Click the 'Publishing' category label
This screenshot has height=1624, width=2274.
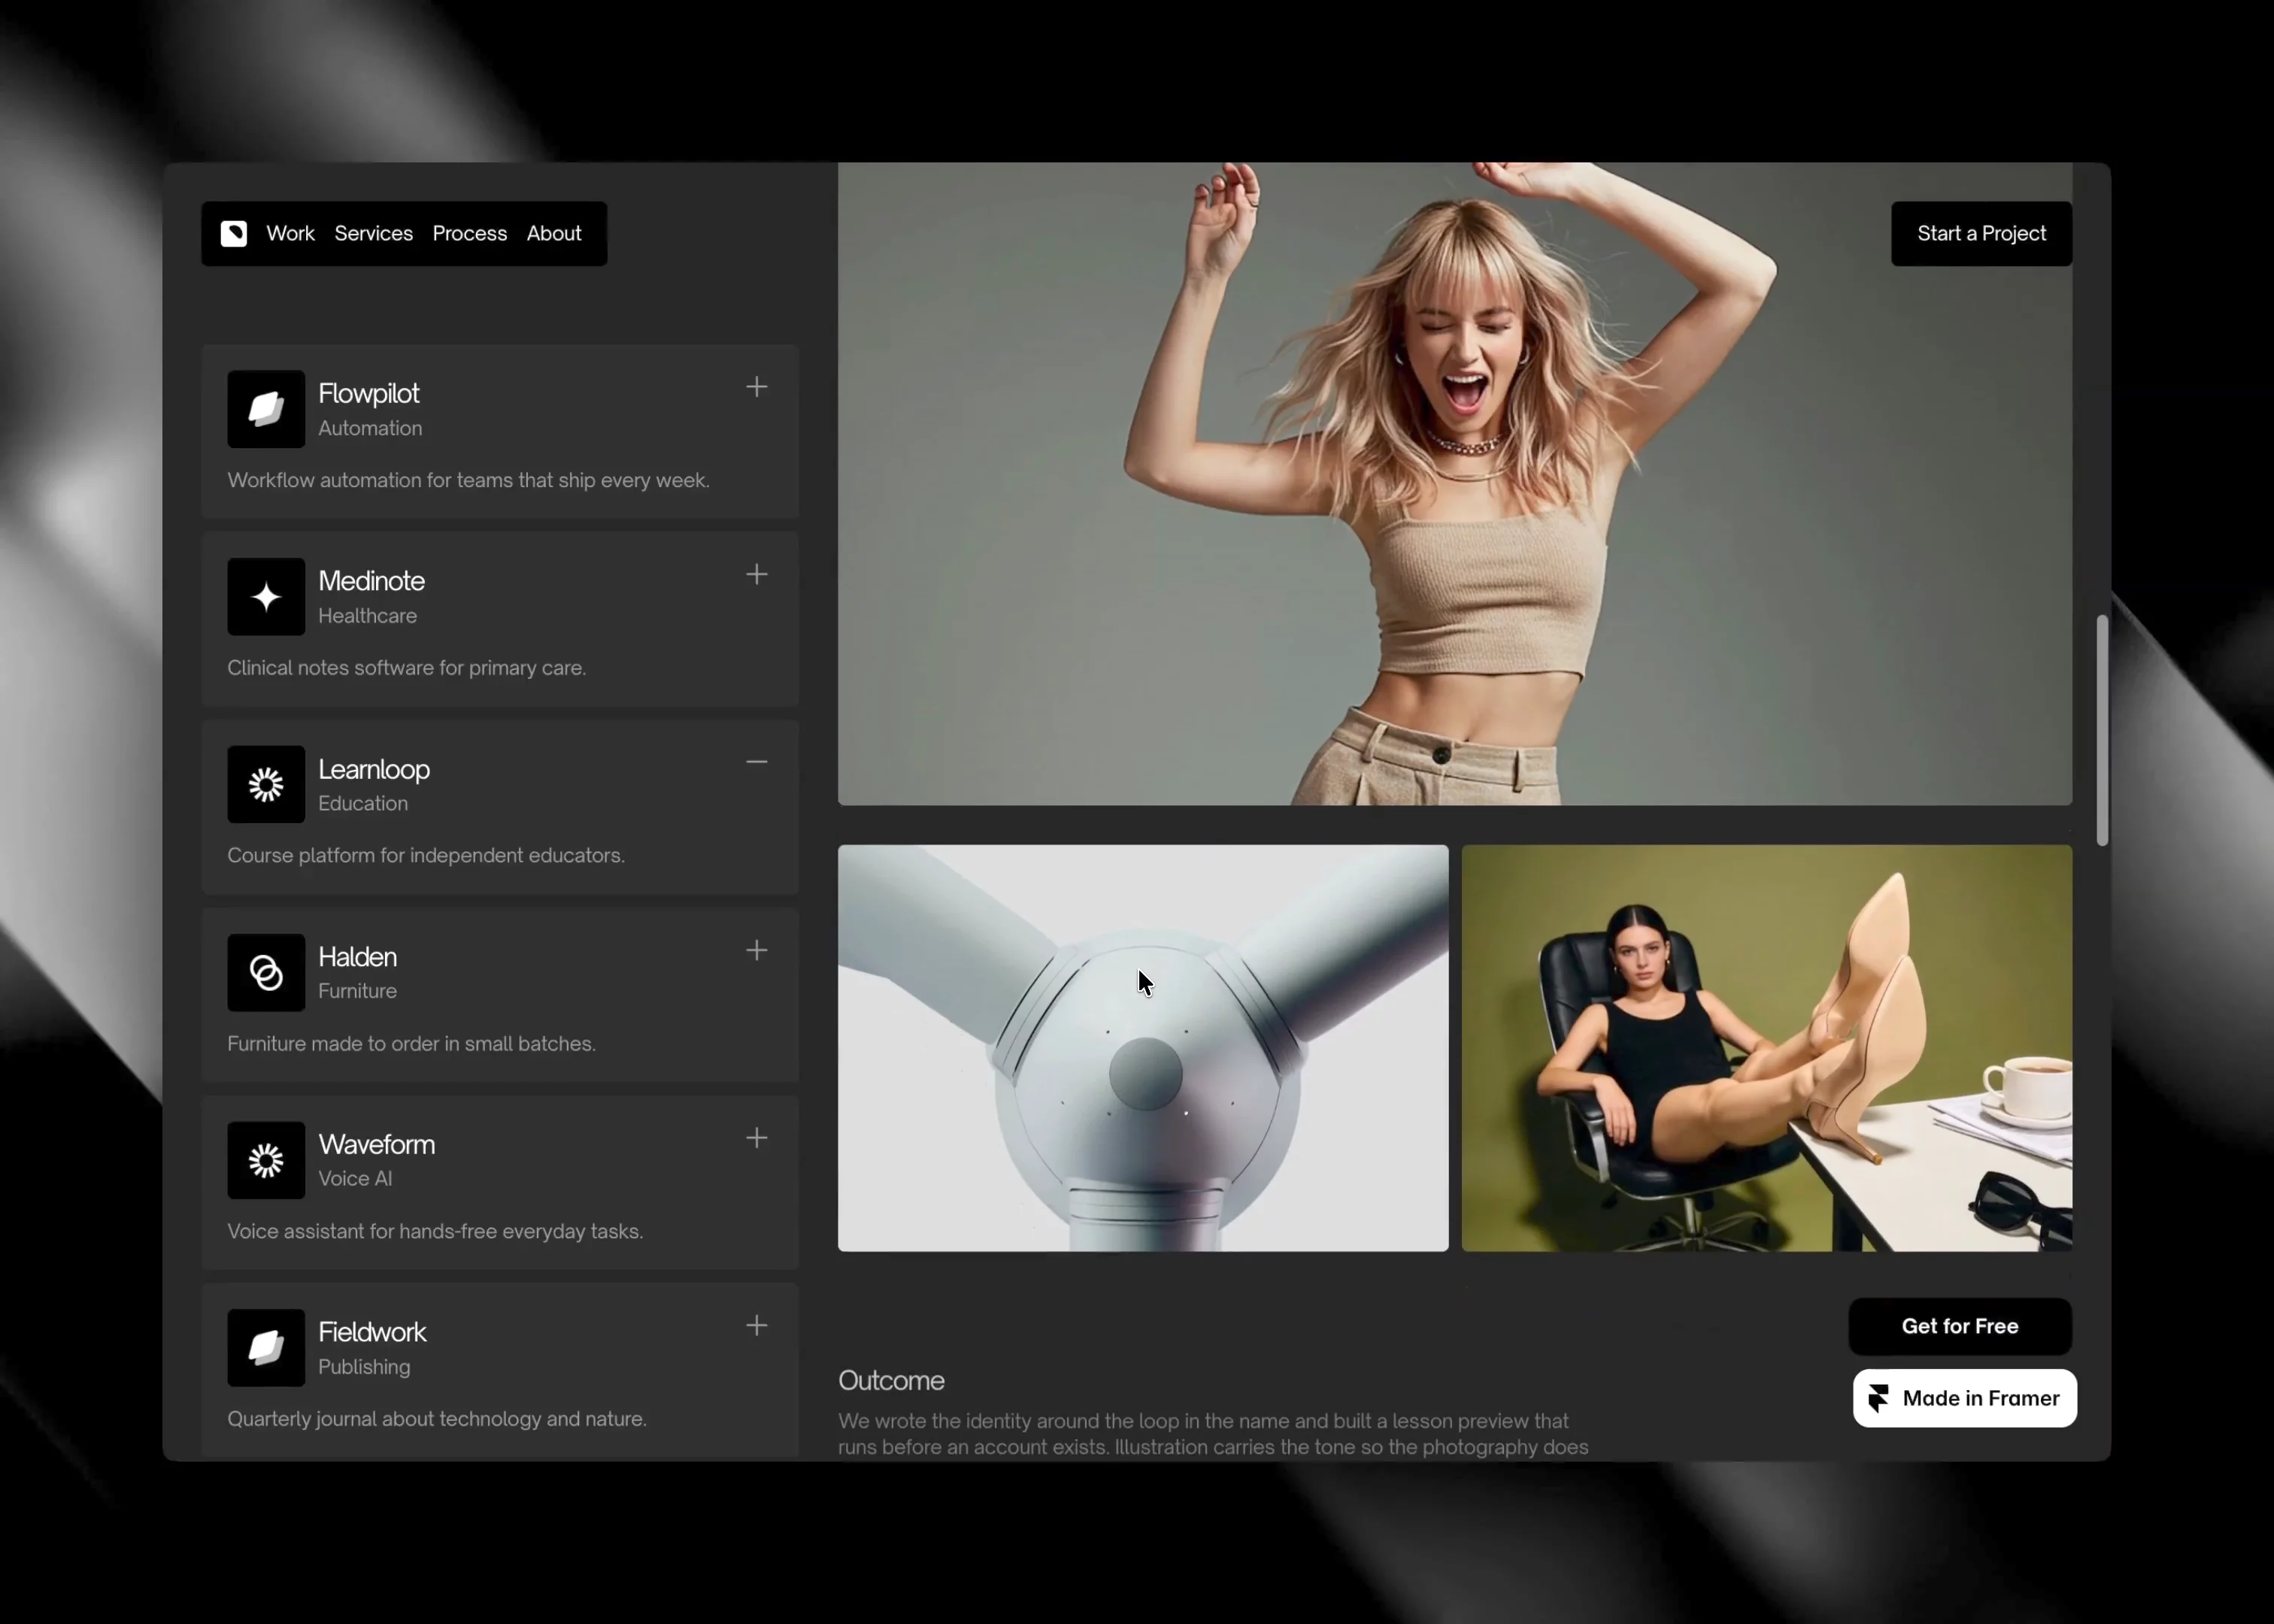(364, 1367)
